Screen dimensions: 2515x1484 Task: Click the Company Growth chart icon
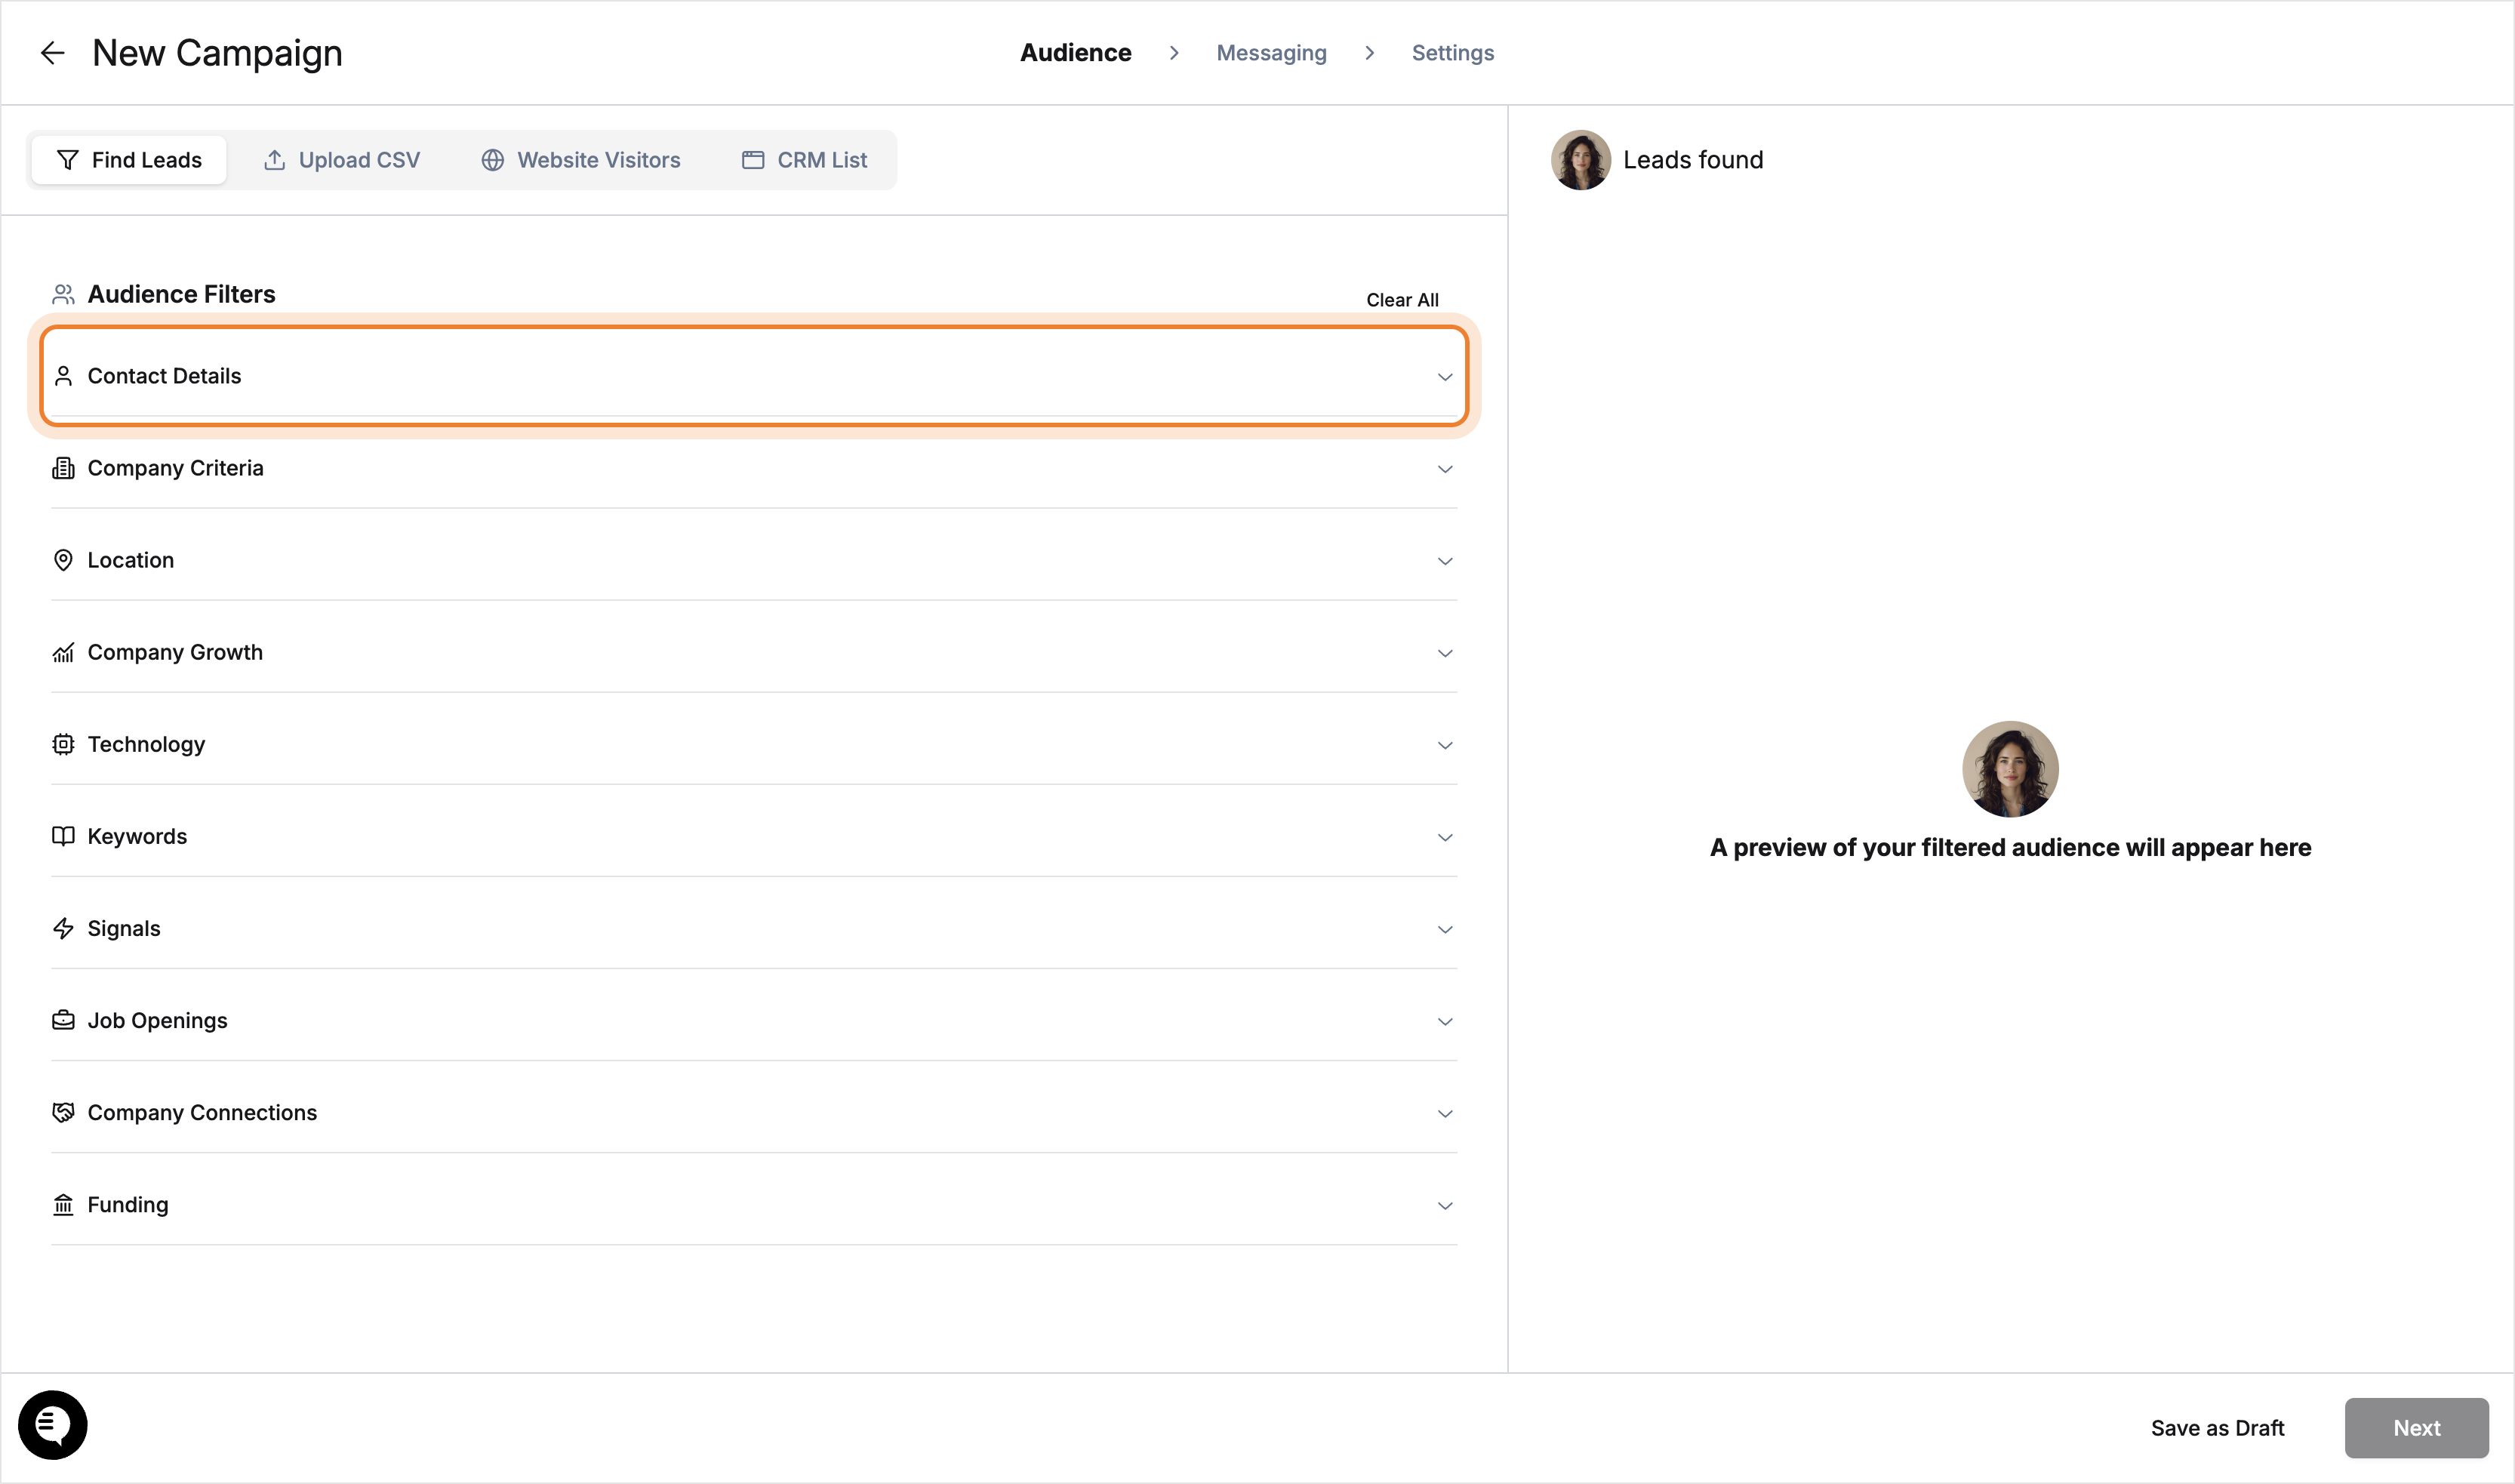tap(63, 652)
